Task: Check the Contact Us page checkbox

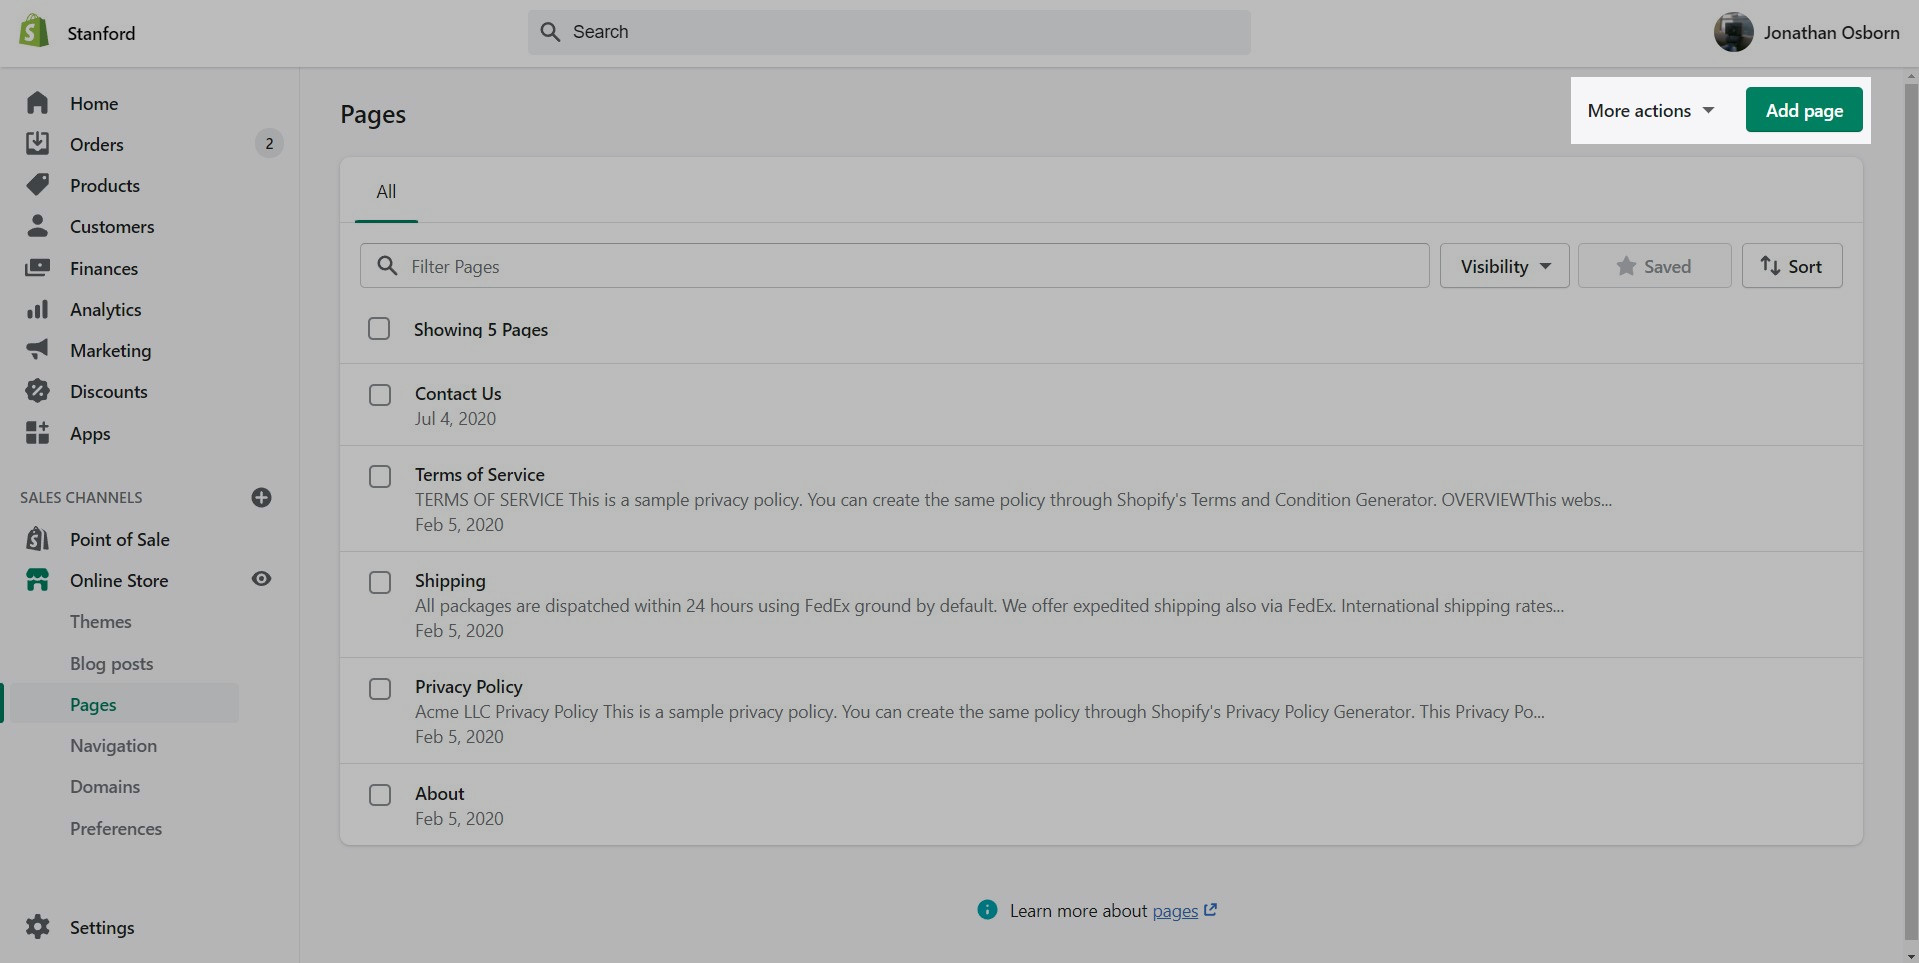Action: tap(380, 395)
